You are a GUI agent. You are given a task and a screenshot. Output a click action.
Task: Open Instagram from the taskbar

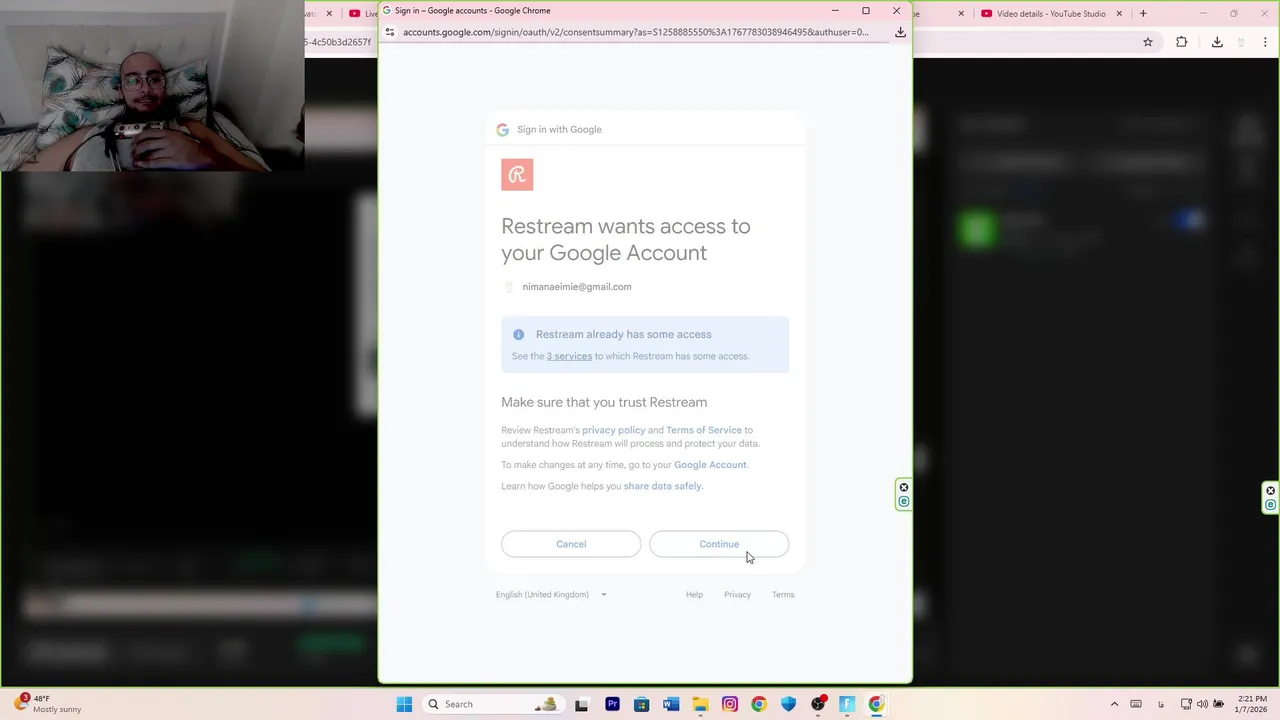730,704
